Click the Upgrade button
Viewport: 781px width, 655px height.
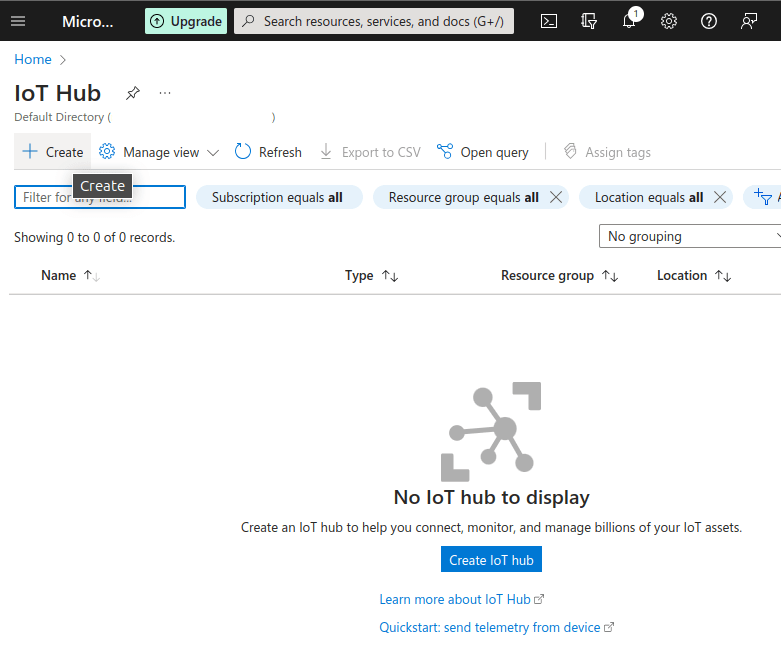pyautogui.click(x=186, y=21)
